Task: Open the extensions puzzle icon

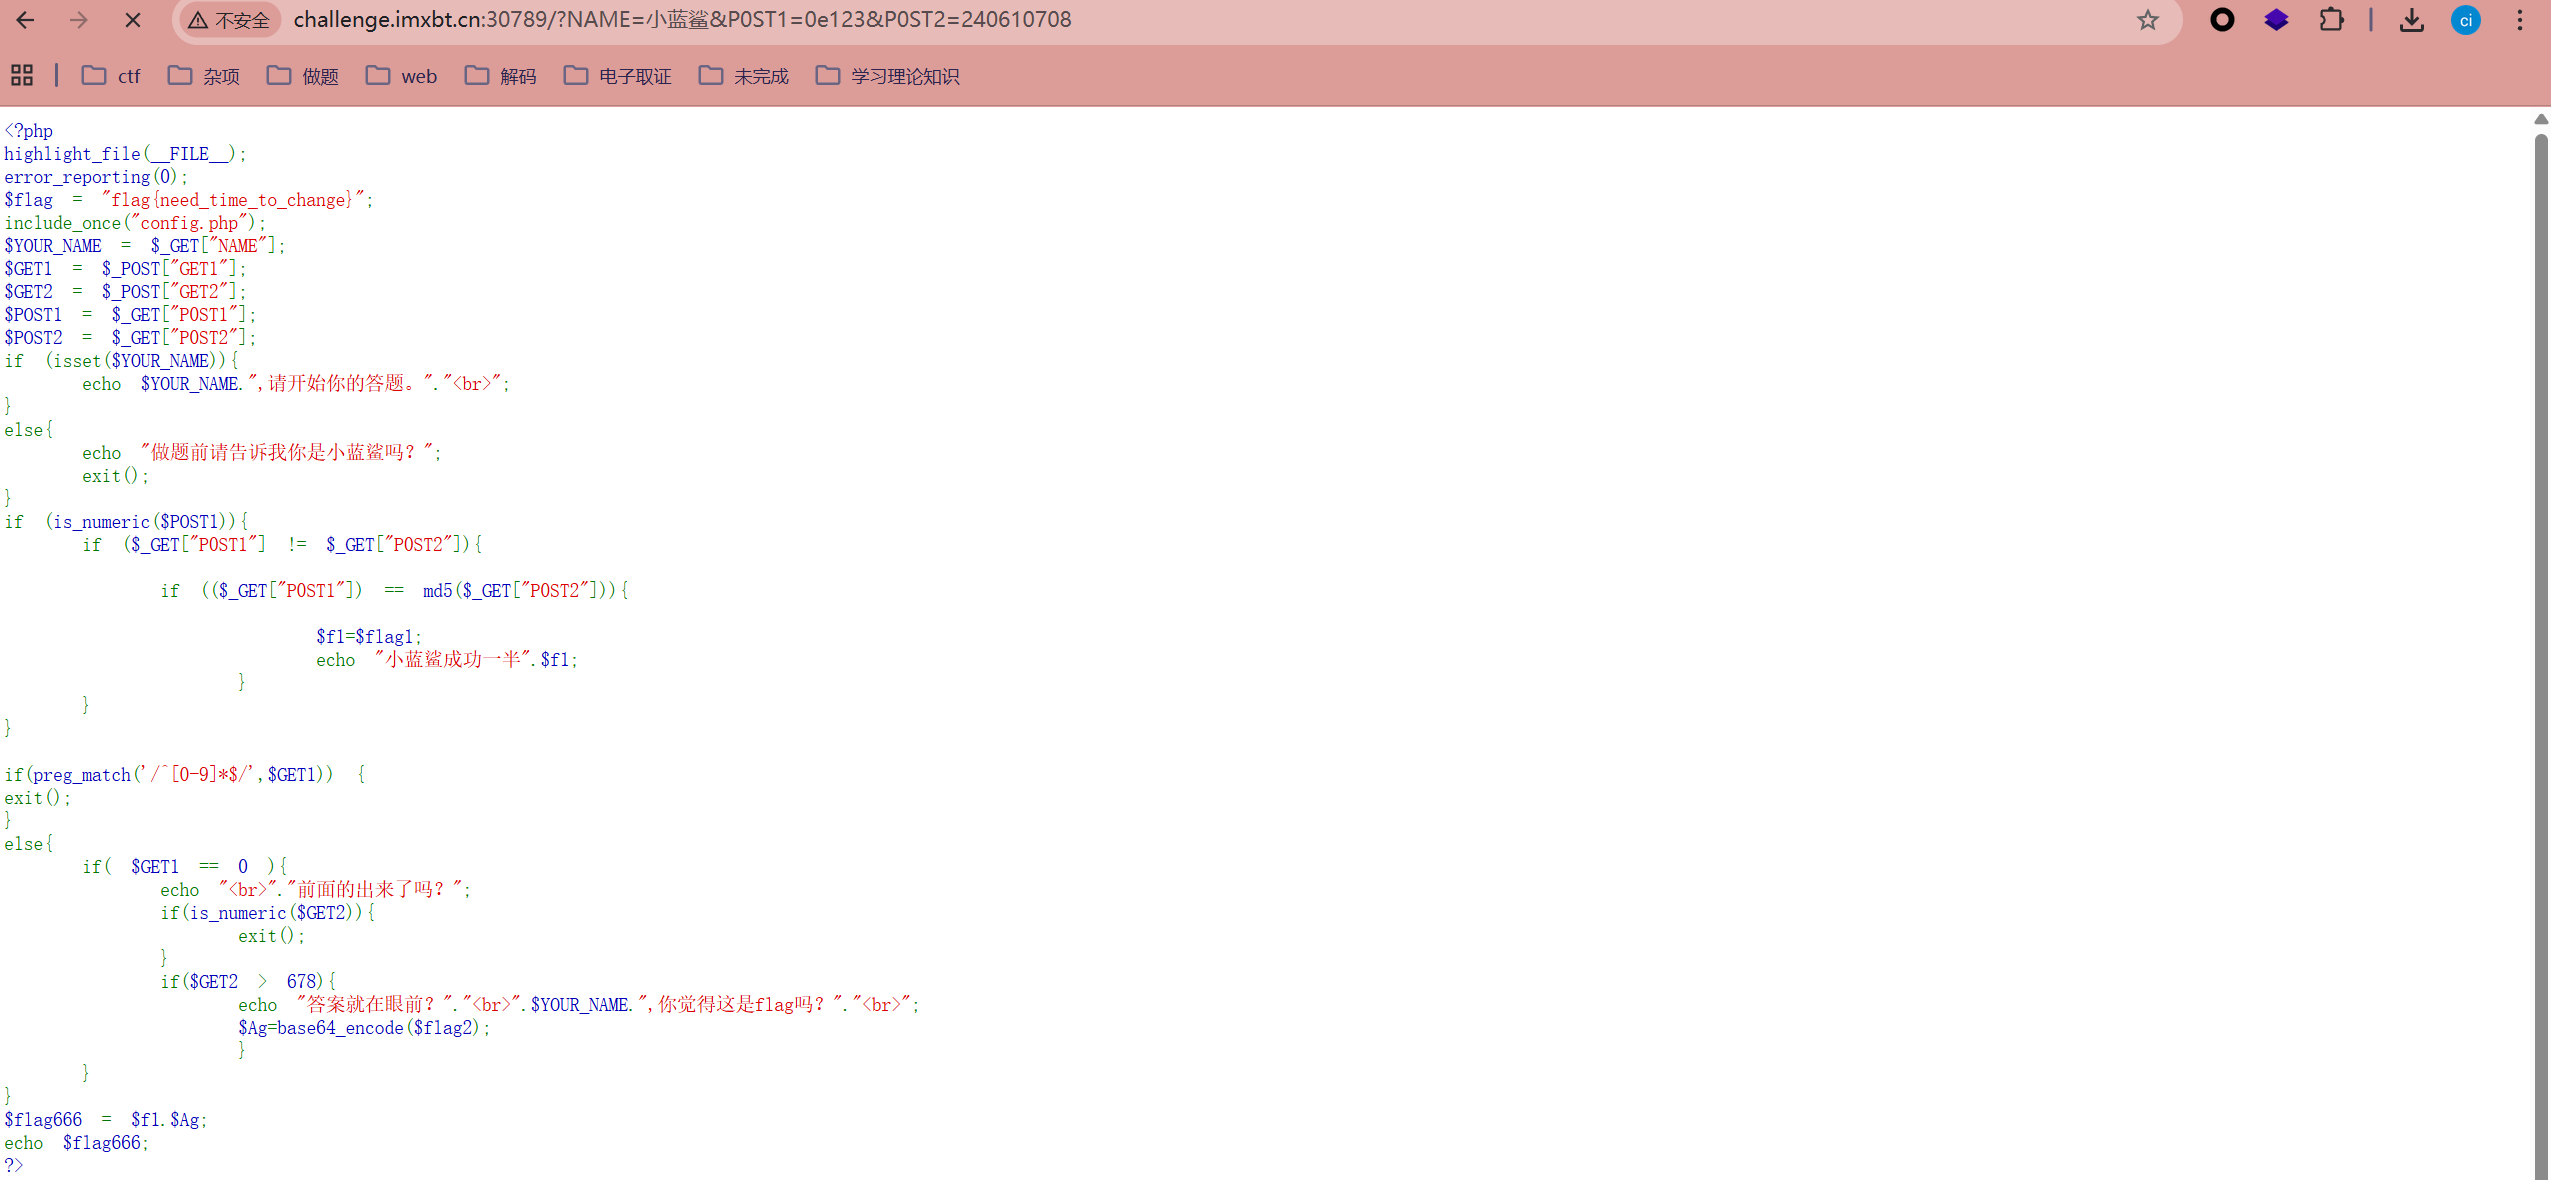Action: tap(2331, 20)
